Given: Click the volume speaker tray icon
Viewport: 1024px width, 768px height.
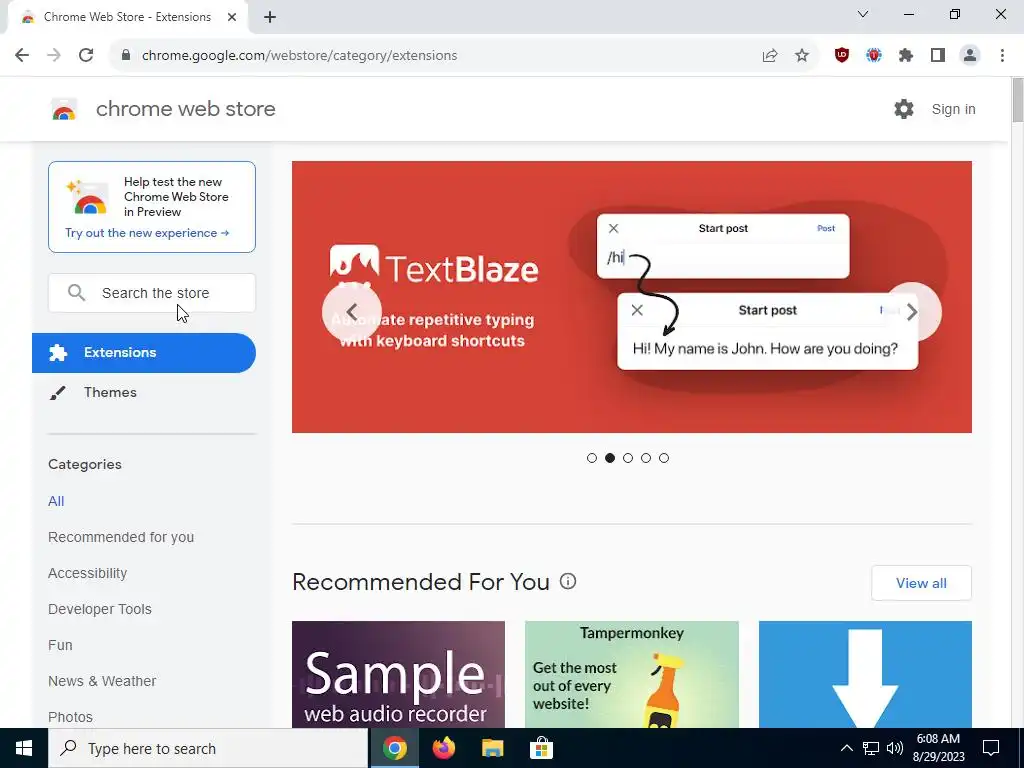Looking at the screenshot, I should pyautogui.click(x=895, y=748).
